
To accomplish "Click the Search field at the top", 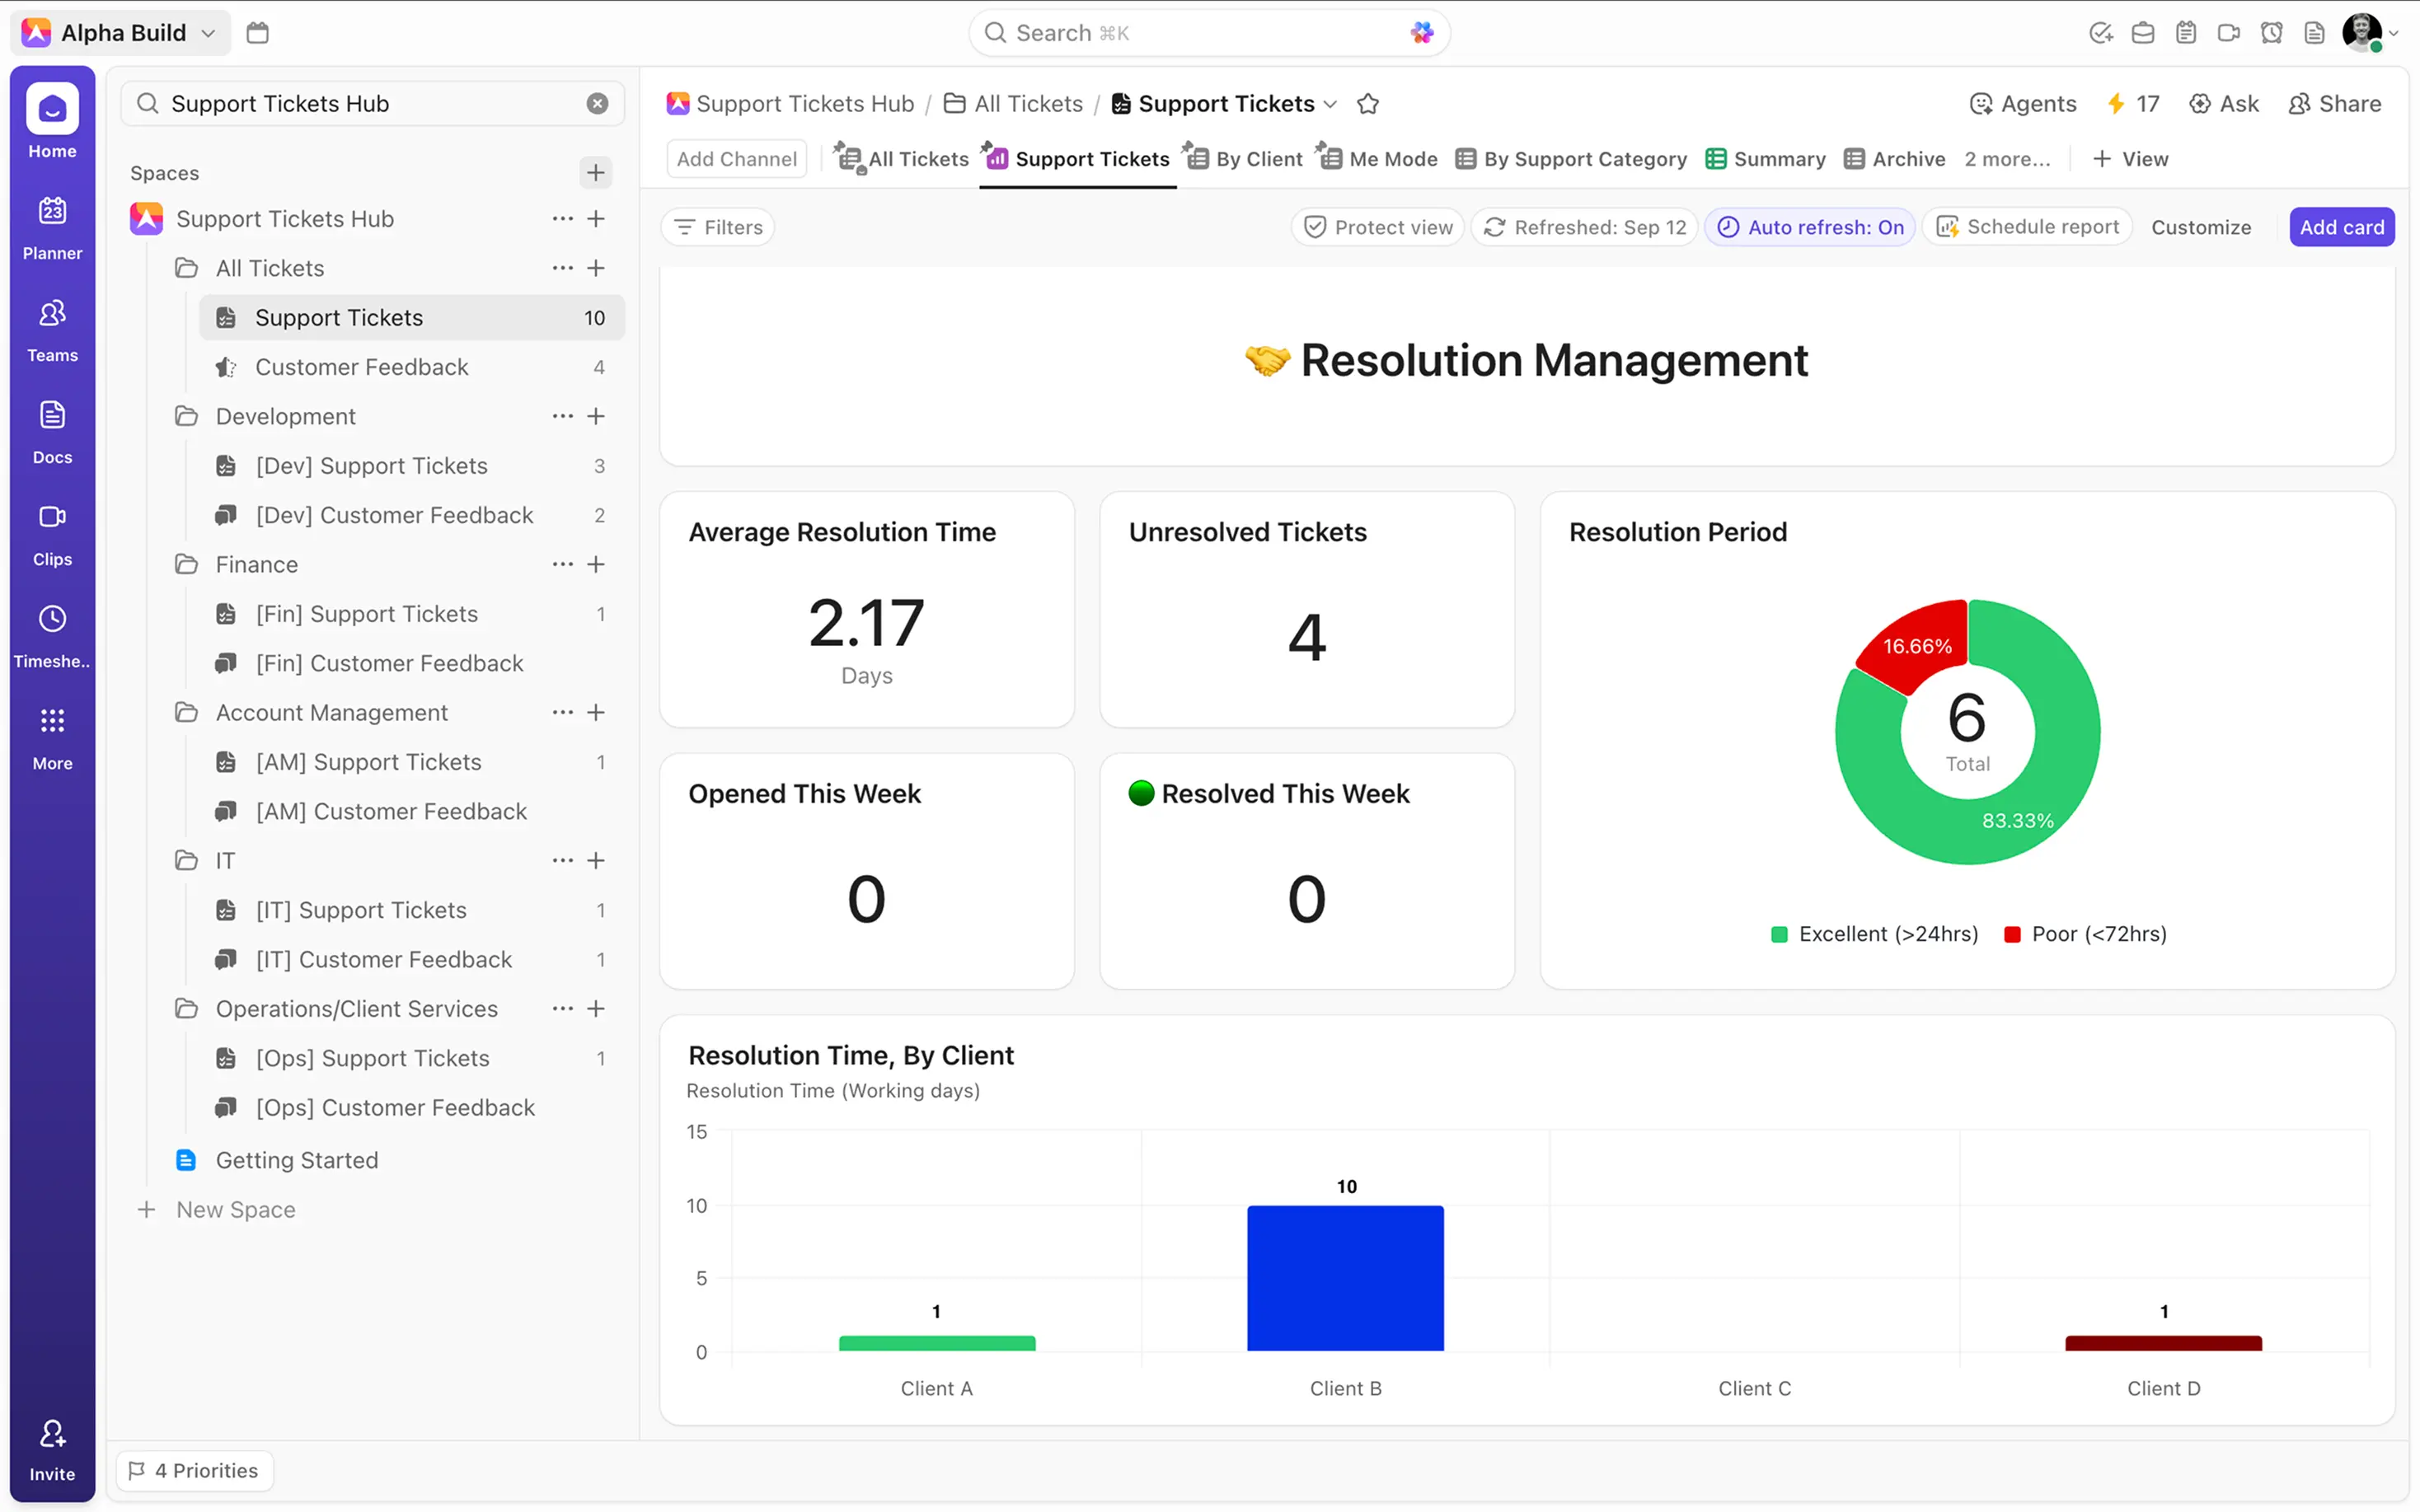I will 1208,32.
